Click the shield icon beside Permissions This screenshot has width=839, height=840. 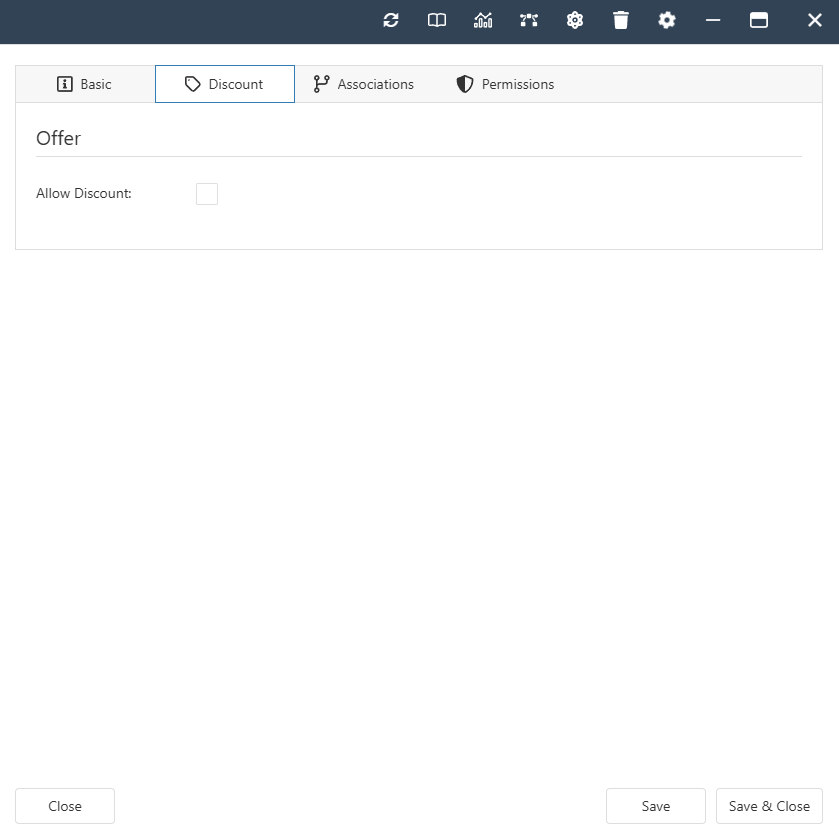(464, 84)
